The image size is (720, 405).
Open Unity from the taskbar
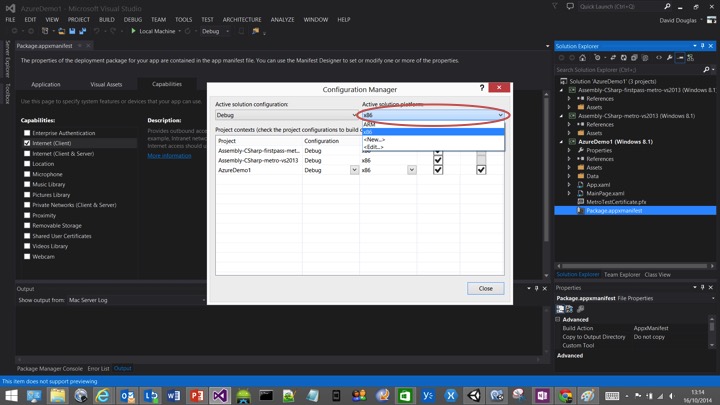(x=474, y=395)
